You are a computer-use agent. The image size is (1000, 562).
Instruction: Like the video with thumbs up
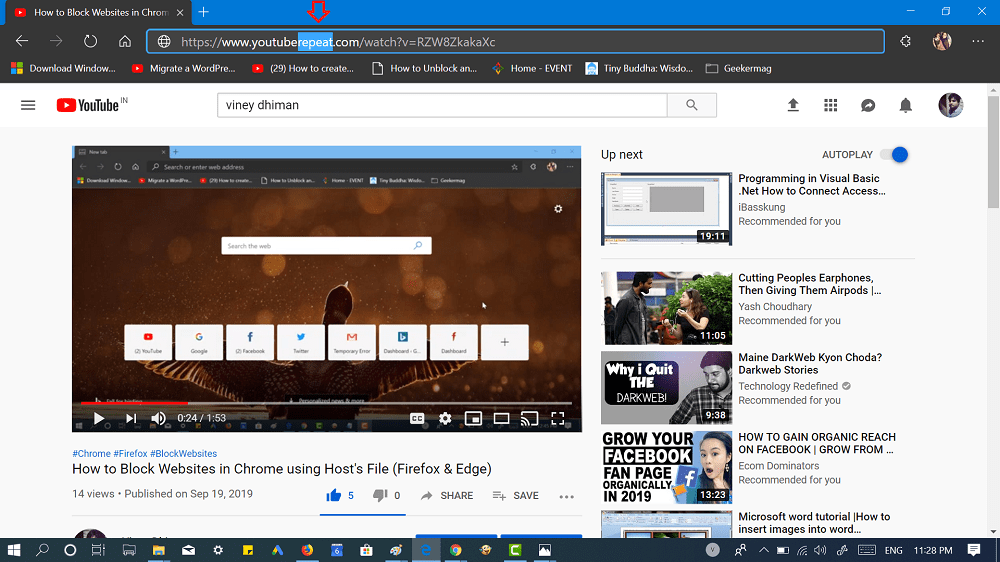334,496
